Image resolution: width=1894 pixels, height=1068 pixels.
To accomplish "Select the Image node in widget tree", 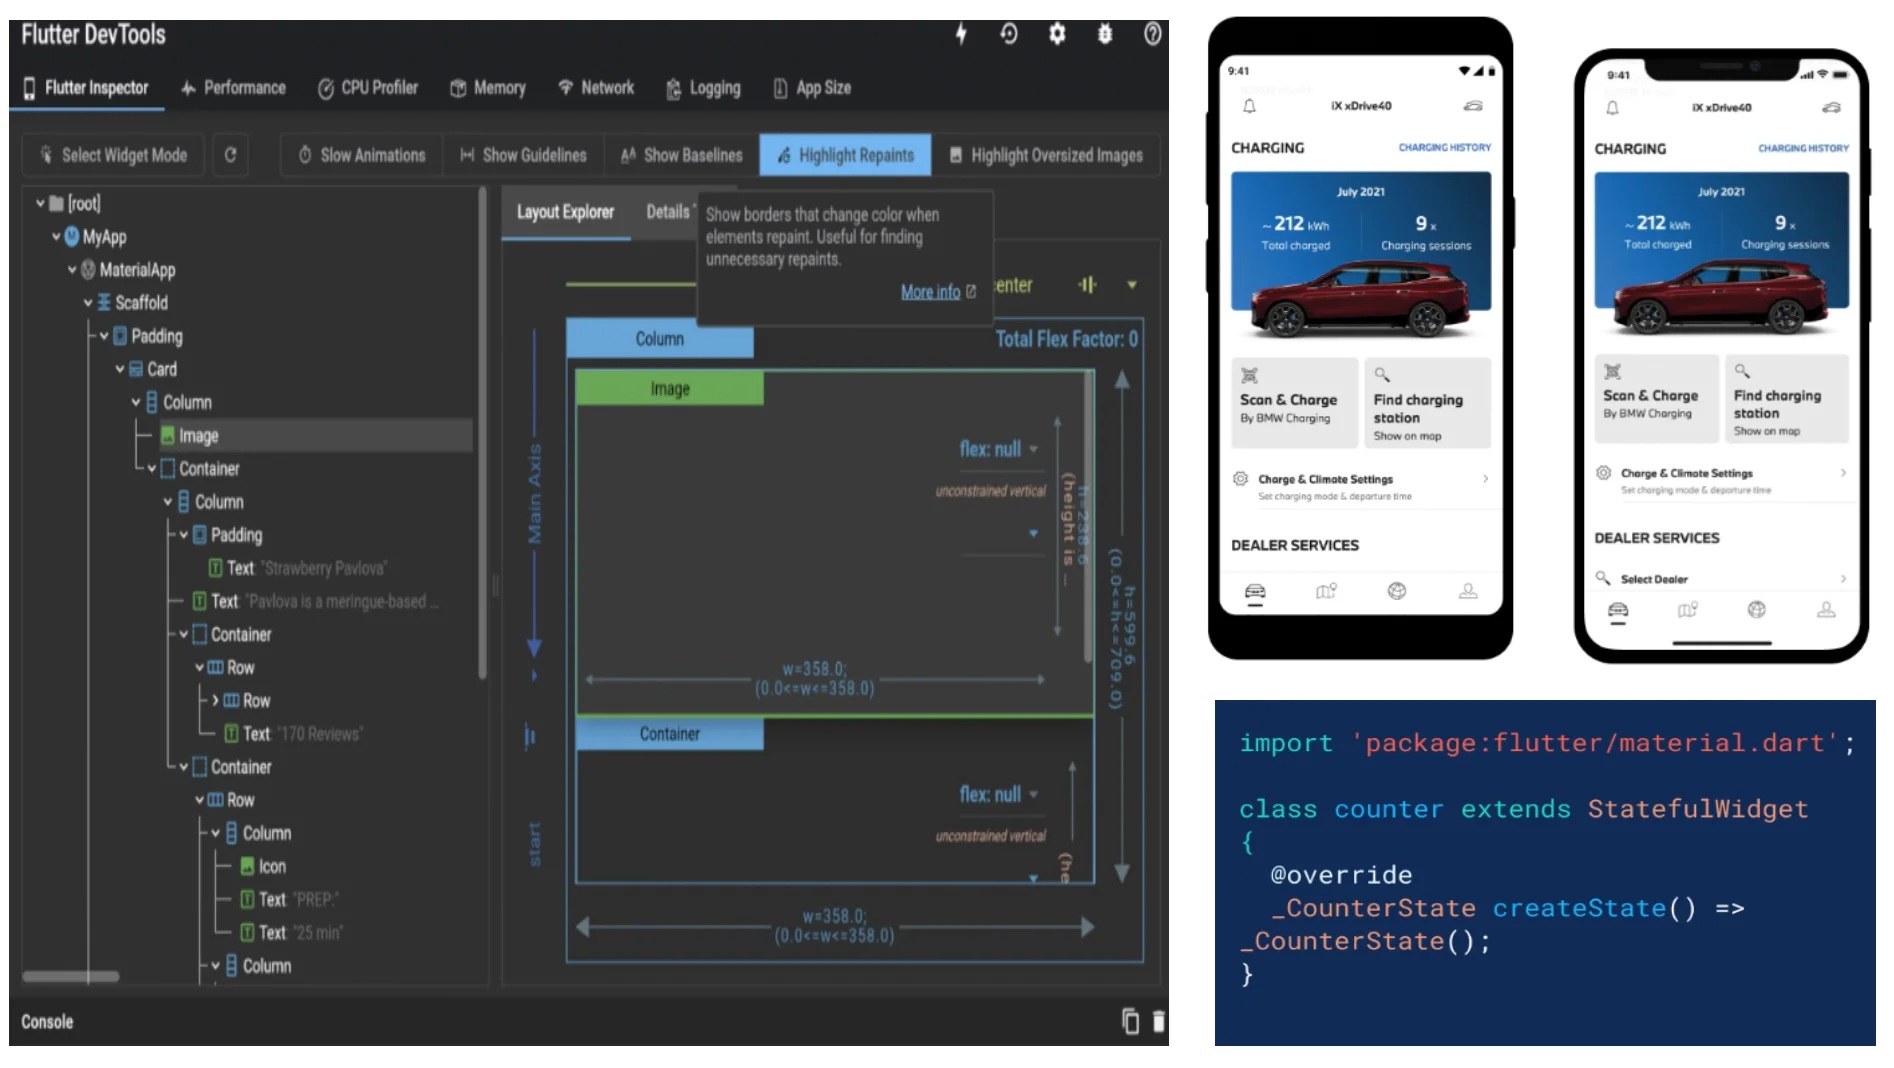I will [x=198, y=436].
